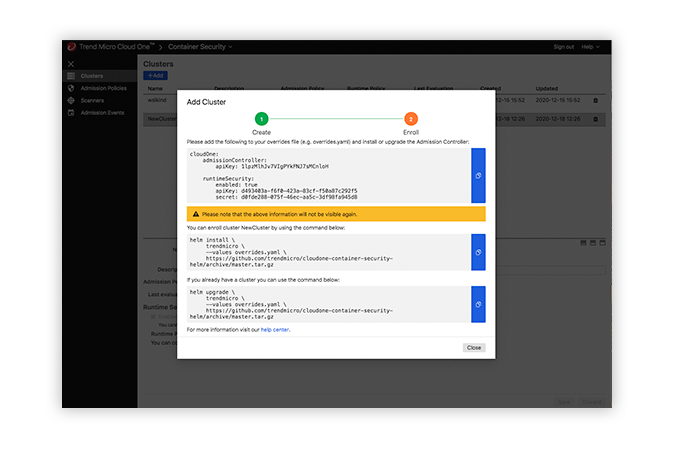Close the Add Cluster dialog
The width and height of the screenshot is (673, 449).
pos(474,348)
